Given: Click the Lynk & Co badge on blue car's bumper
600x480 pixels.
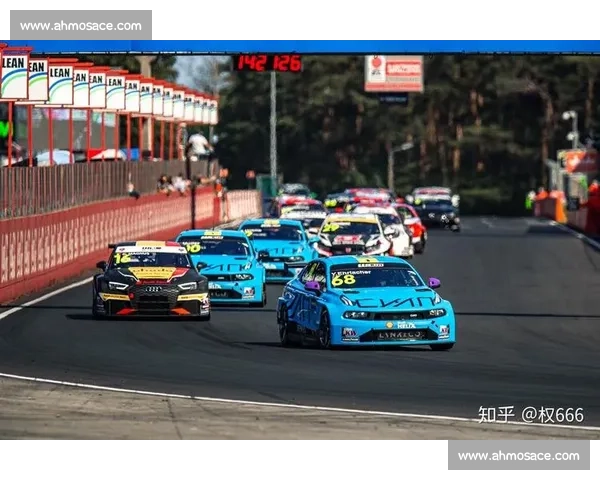Looking at the screenshot, I should pos(399,335).
